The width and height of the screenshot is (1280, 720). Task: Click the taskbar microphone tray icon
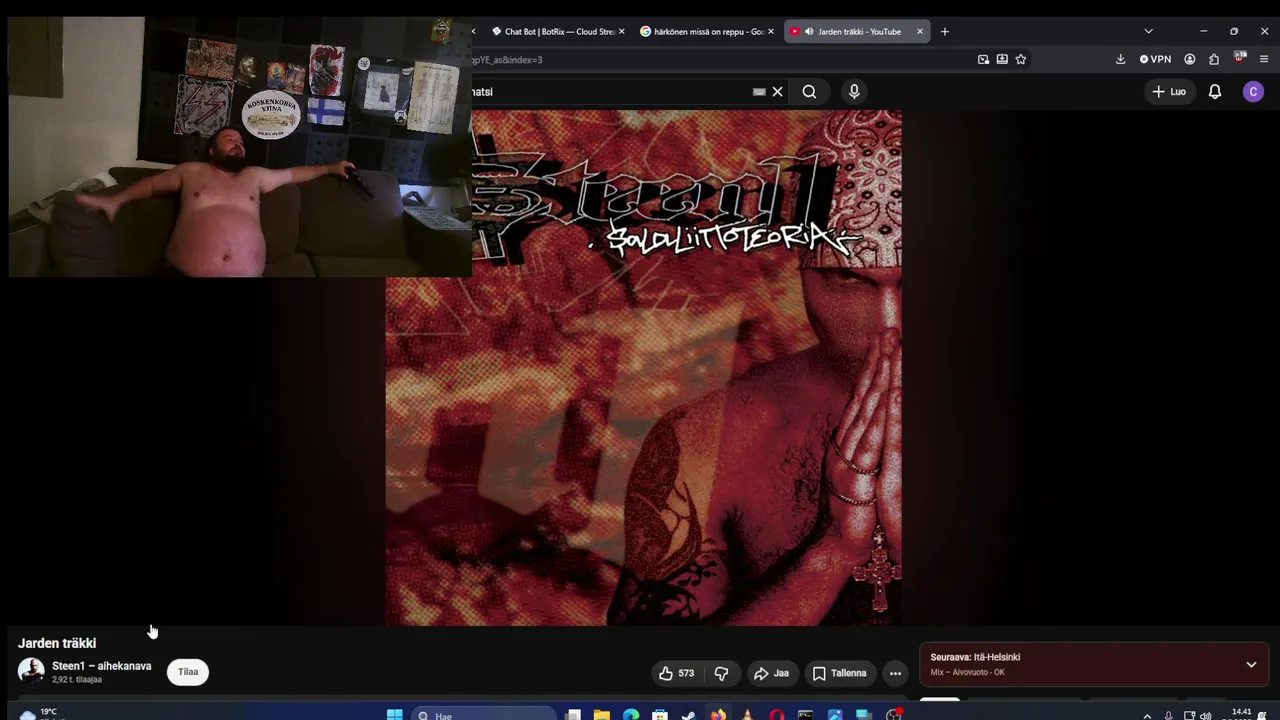pos(1168,716)
